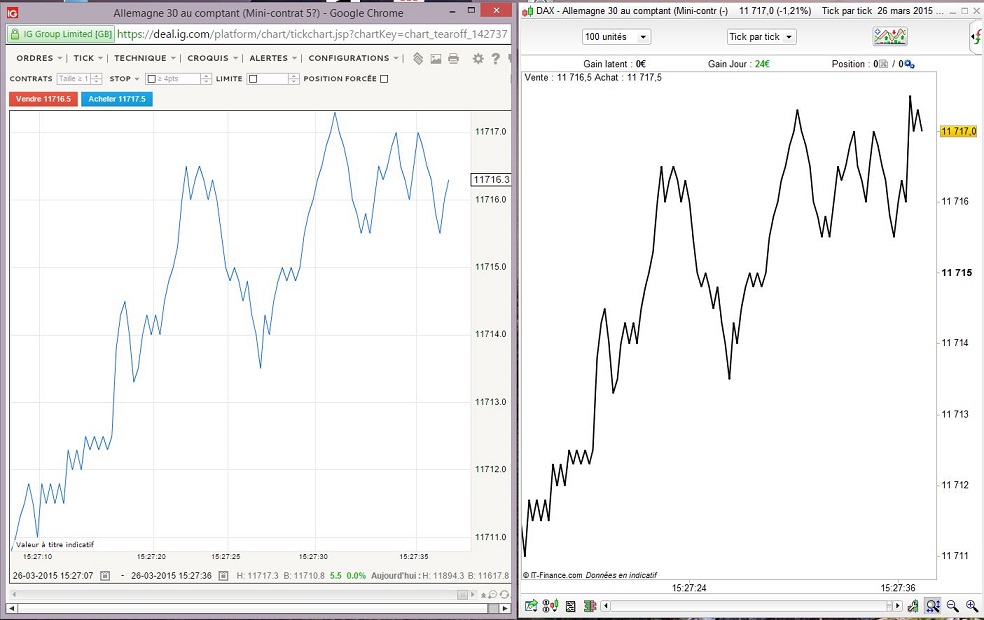Click the start date 26-03-2015 15:27:07
The height and width of the screenshot is (620, 984).
[53, 575]
